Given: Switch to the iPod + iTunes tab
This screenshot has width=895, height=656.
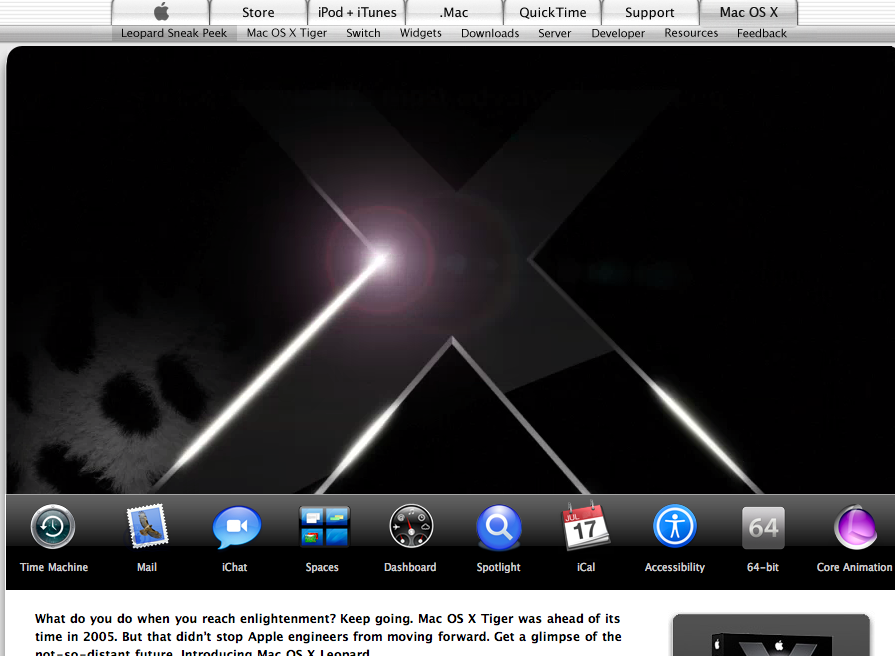Looking at the screenshot, I should [x=357, y=12].
